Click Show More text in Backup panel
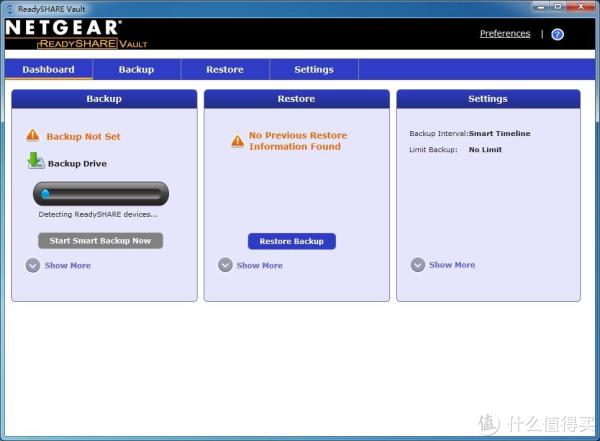The width and height of the screenshot is (600, 441). click(x=68, y=265)
